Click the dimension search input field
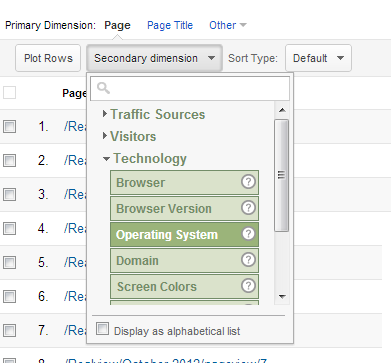Screen dimensions: 391x363 pyautogui.click(x=190, y=88)
